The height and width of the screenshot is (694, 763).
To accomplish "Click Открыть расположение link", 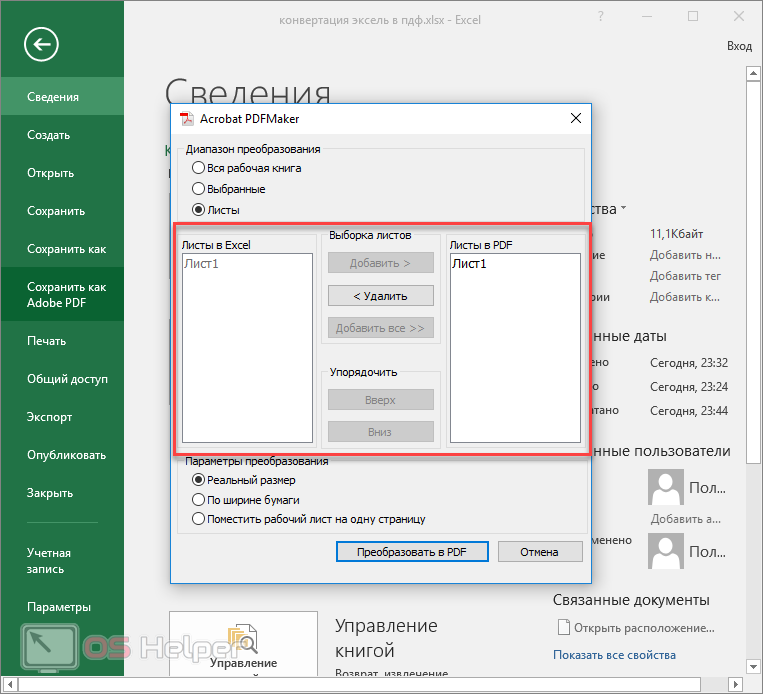I will [644, 627].
